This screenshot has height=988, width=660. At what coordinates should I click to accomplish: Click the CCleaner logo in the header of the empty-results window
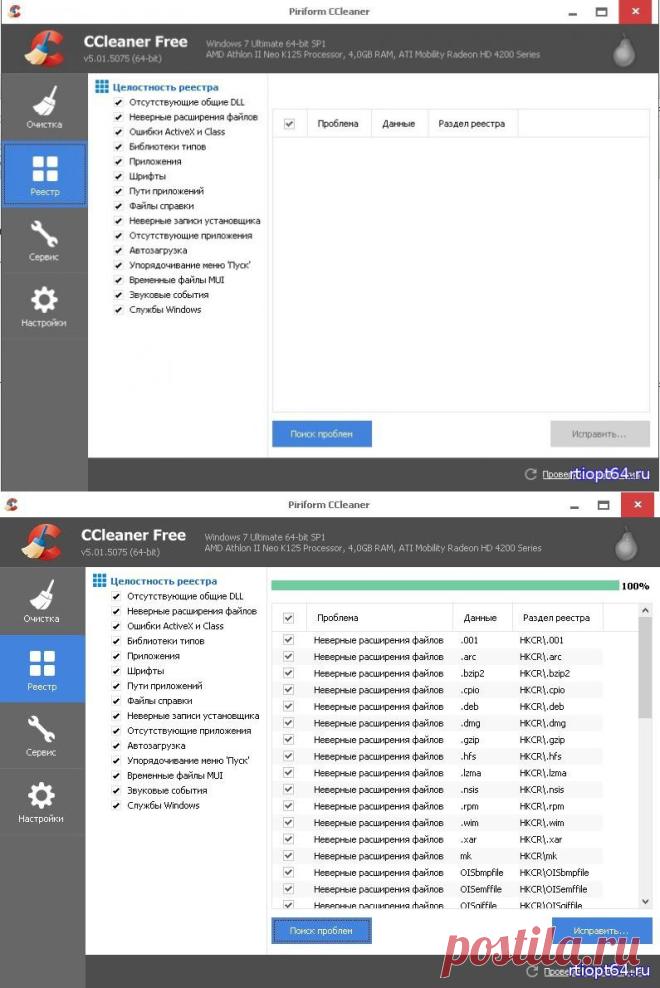pos(45,48)
